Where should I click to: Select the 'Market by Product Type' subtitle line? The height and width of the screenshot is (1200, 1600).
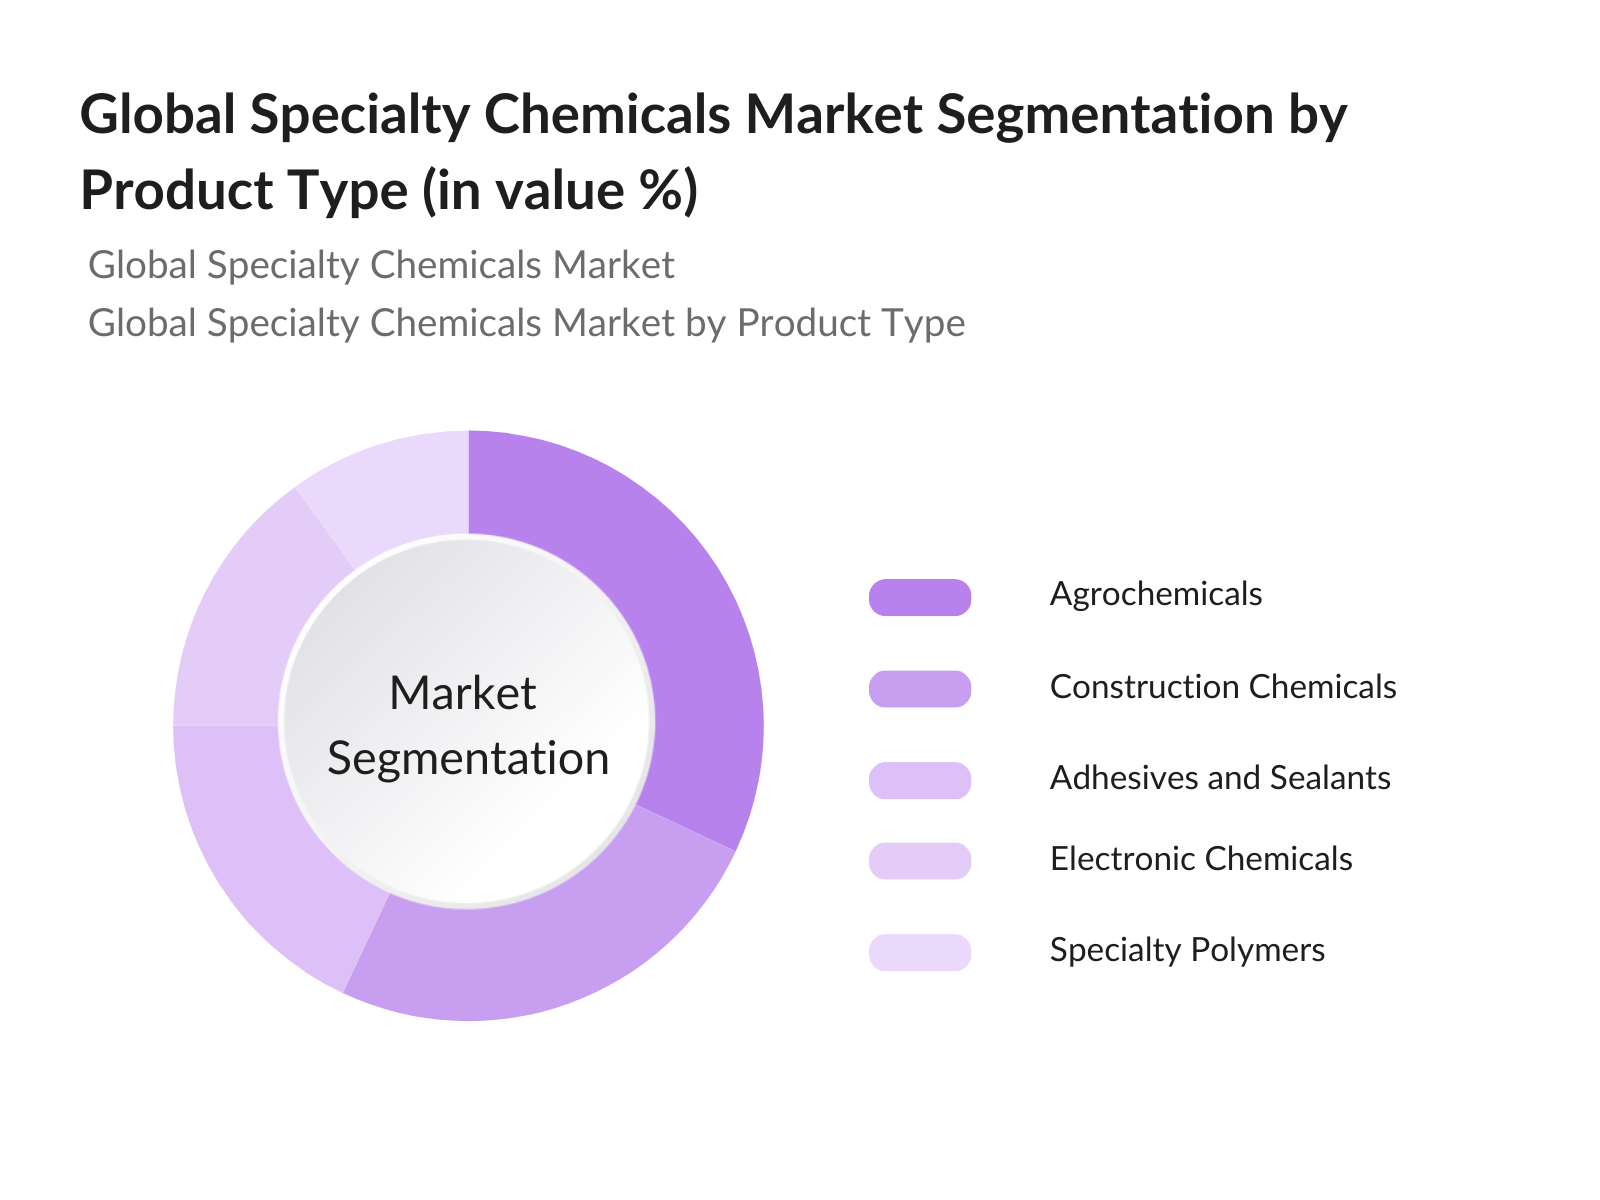pos(526,323)
